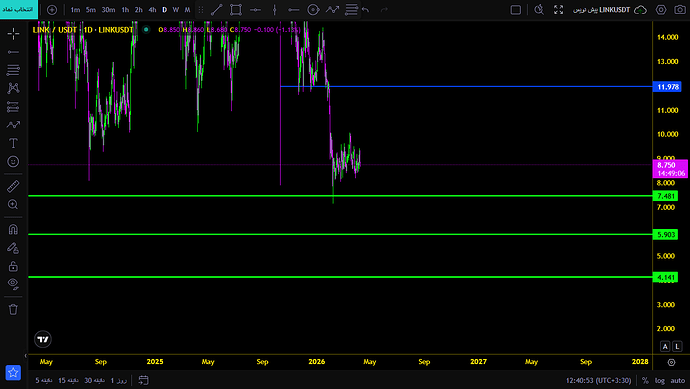Switch to 5m timeframe
The height and width of the screenshot is (389, 690).
91,10
